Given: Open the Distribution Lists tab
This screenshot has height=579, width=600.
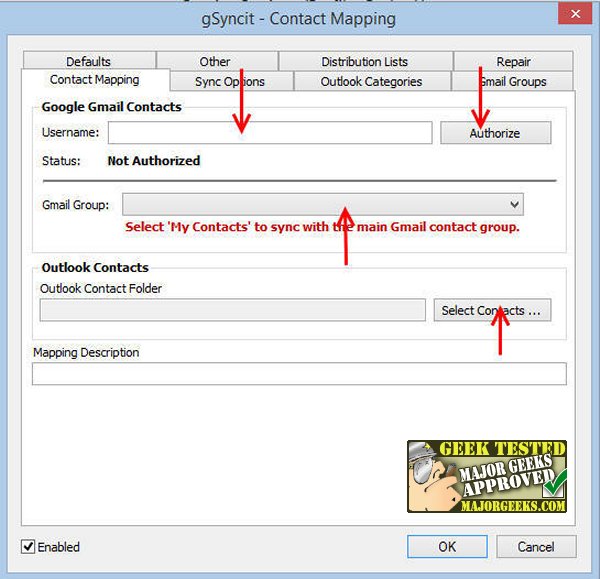Looking at the screenshot, I should [365, 61].
